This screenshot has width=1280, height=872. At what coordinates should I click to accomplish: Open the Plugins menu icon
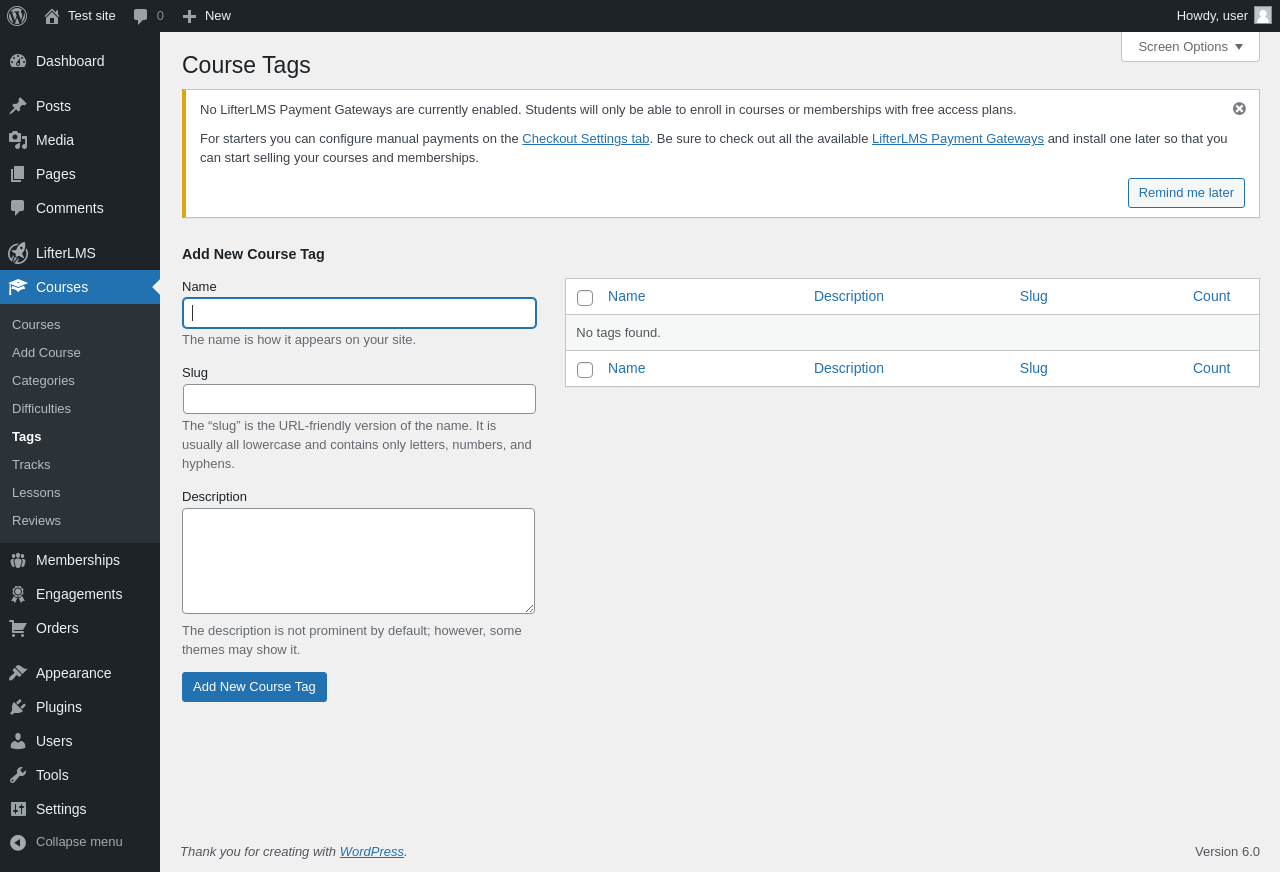coord(18,707)
